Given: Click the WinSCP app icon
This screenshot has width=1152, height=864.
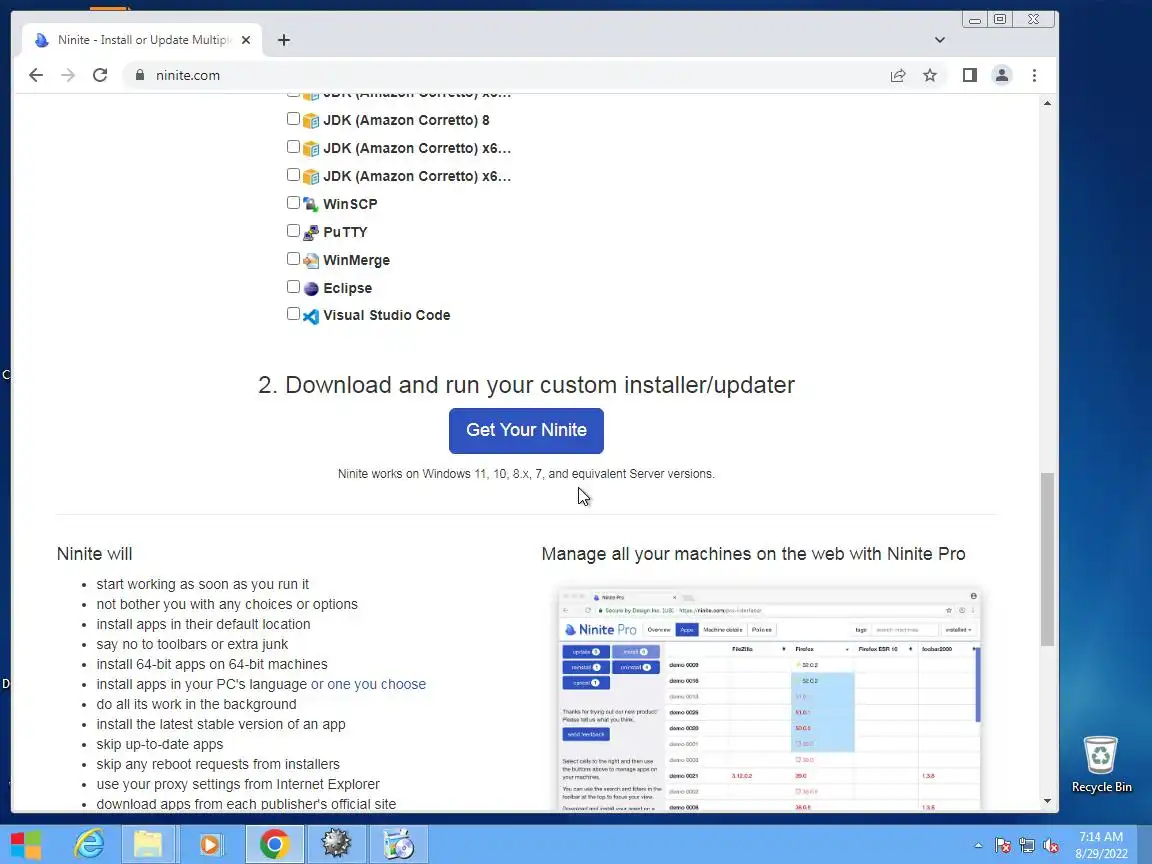Looking at the screenshot, I should 311,204.
